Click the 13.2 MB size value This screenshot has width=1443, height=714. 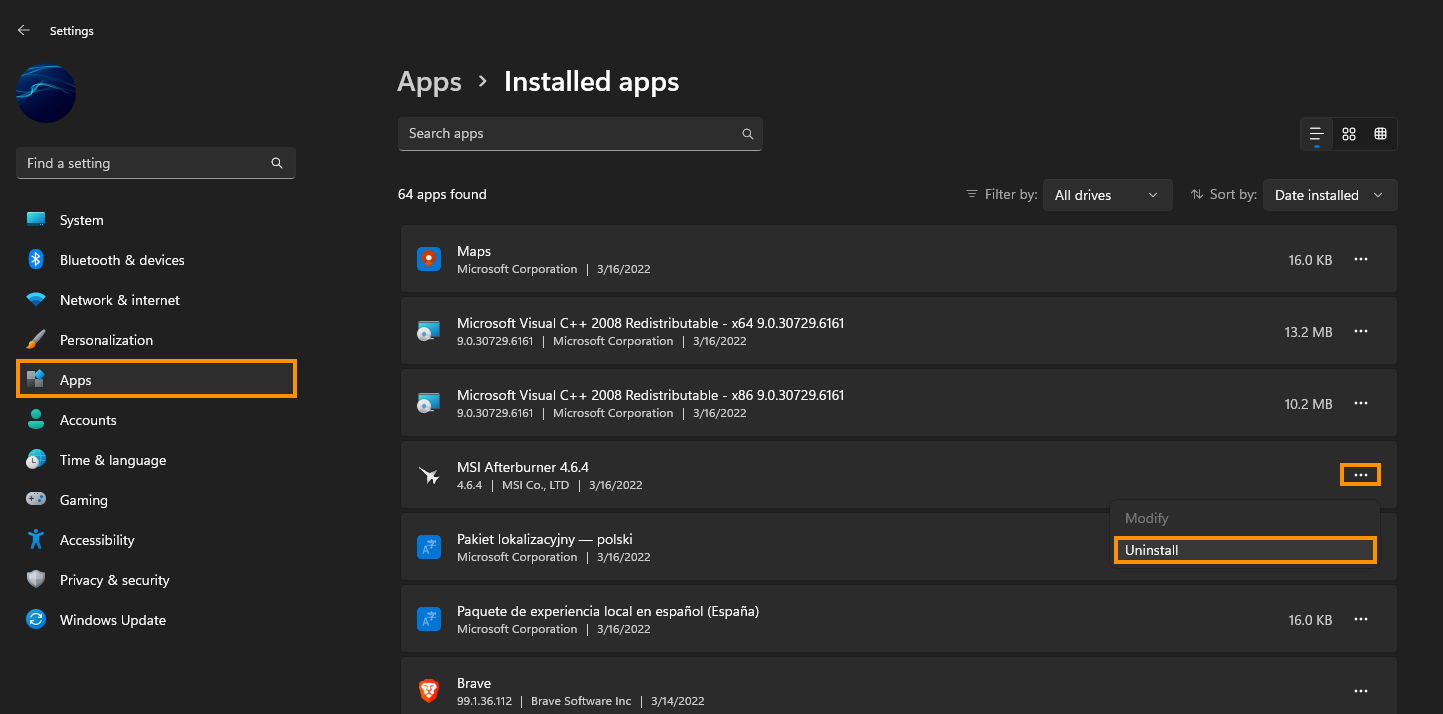[x=1308, y=332]
